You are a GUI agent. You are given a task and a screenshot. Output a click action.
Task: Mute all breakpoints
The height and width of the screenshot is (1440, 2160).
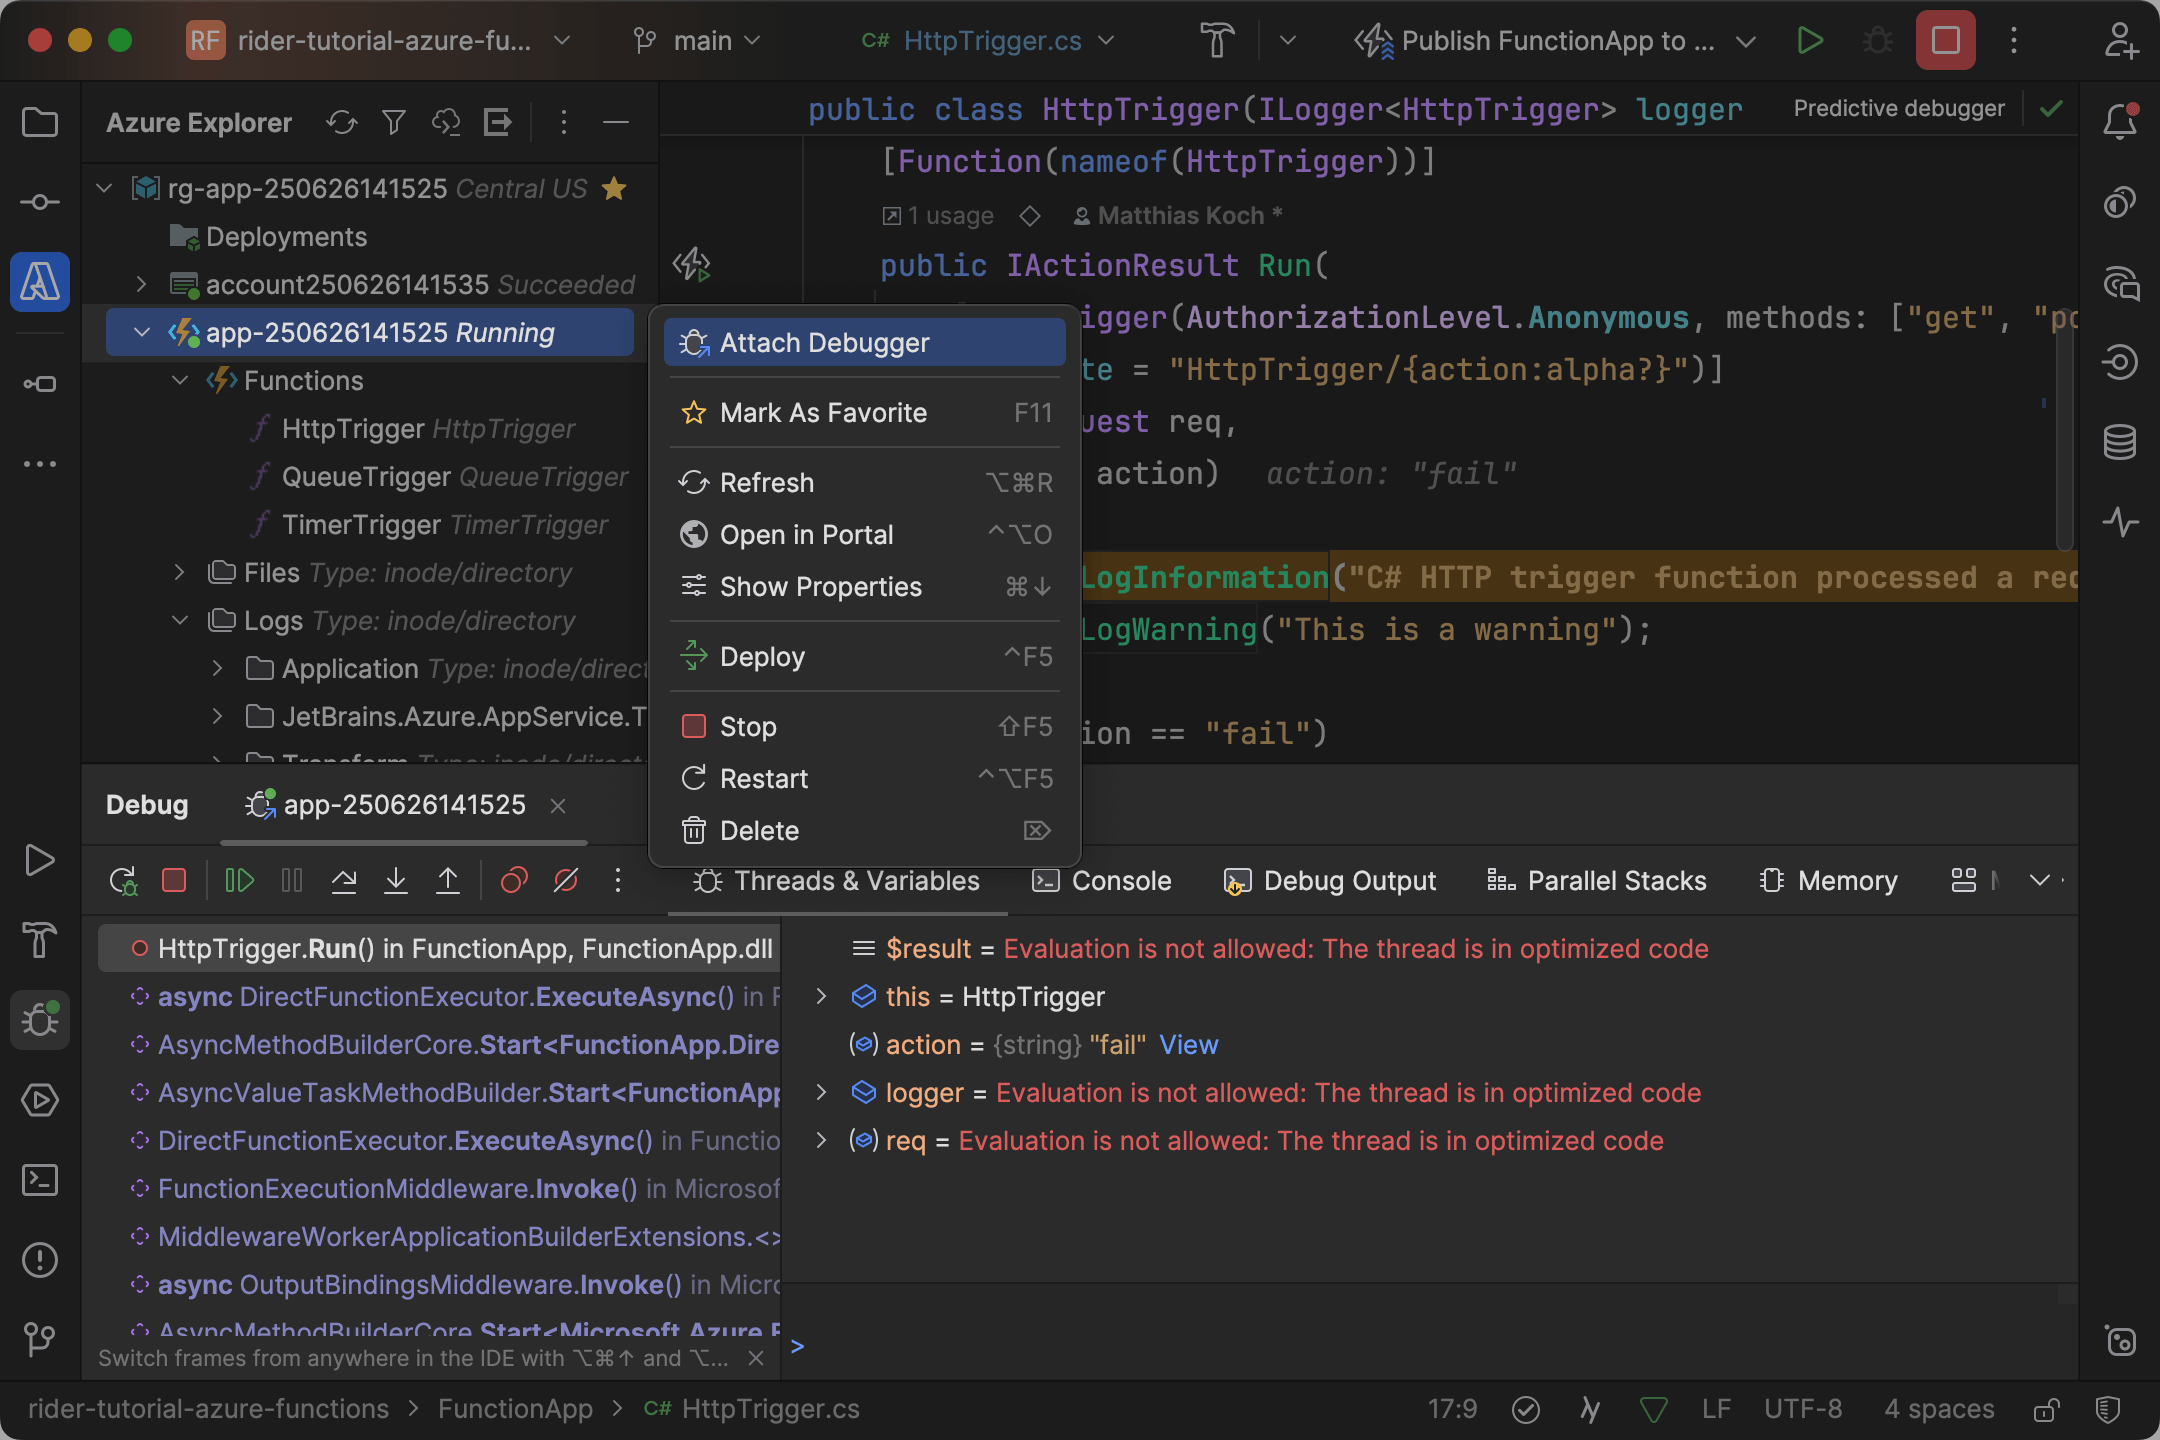(567, 881)
